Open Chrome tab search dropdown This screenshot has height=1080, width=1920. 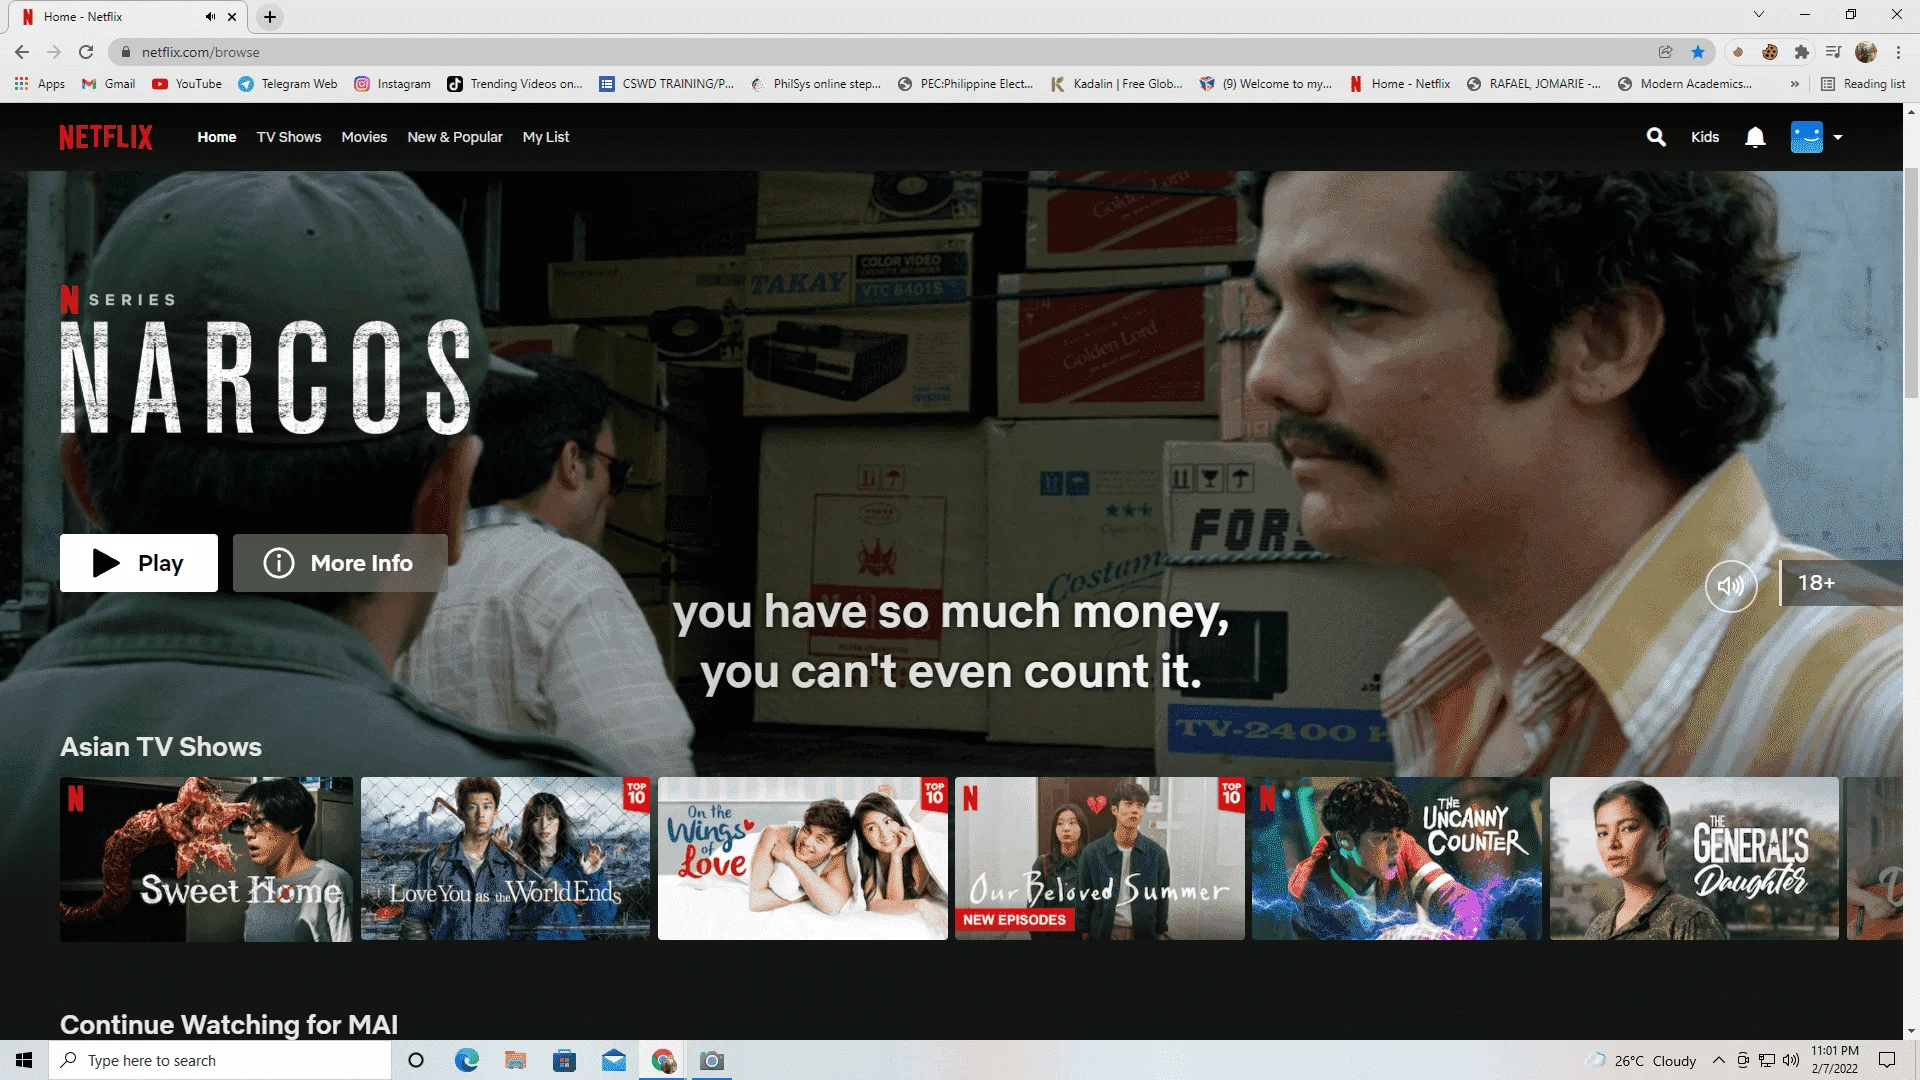[1758, 15]
